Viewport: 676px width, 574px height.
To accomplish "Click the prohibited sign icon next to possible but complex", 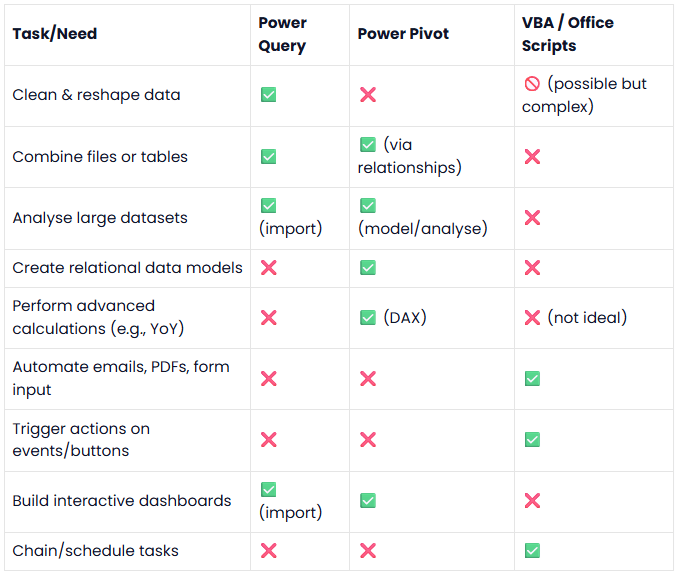I will (532, 83).
